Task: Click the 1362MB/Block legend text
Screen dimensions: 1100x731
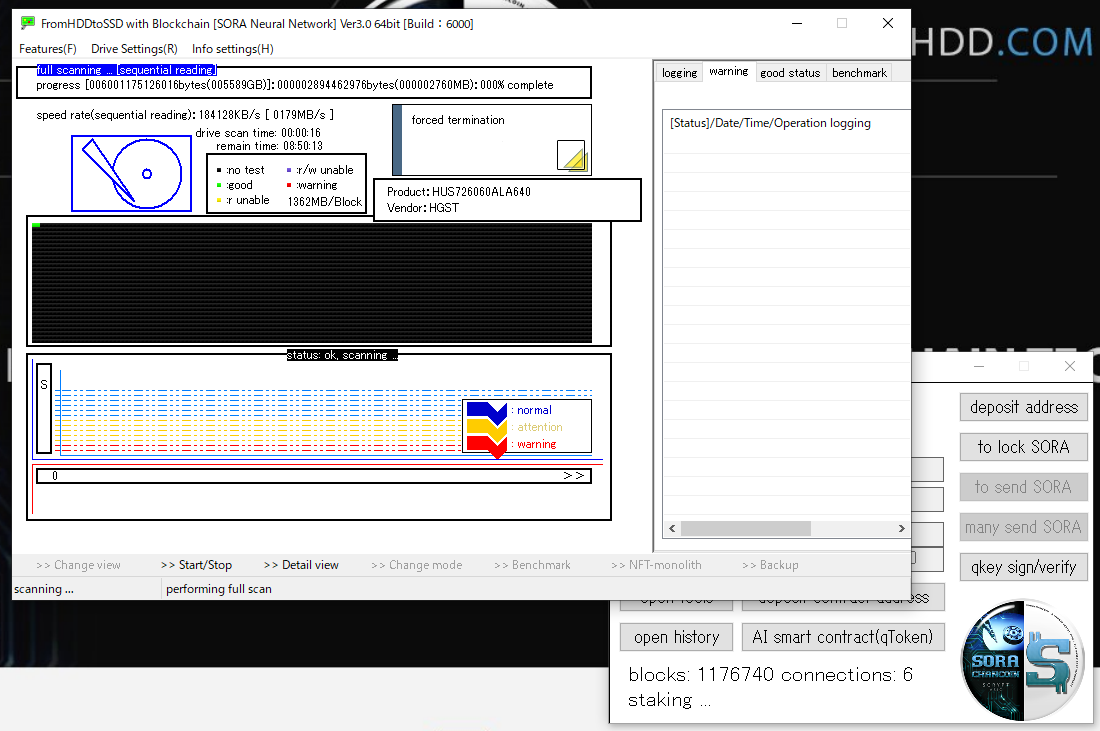Action: (325, 201)
